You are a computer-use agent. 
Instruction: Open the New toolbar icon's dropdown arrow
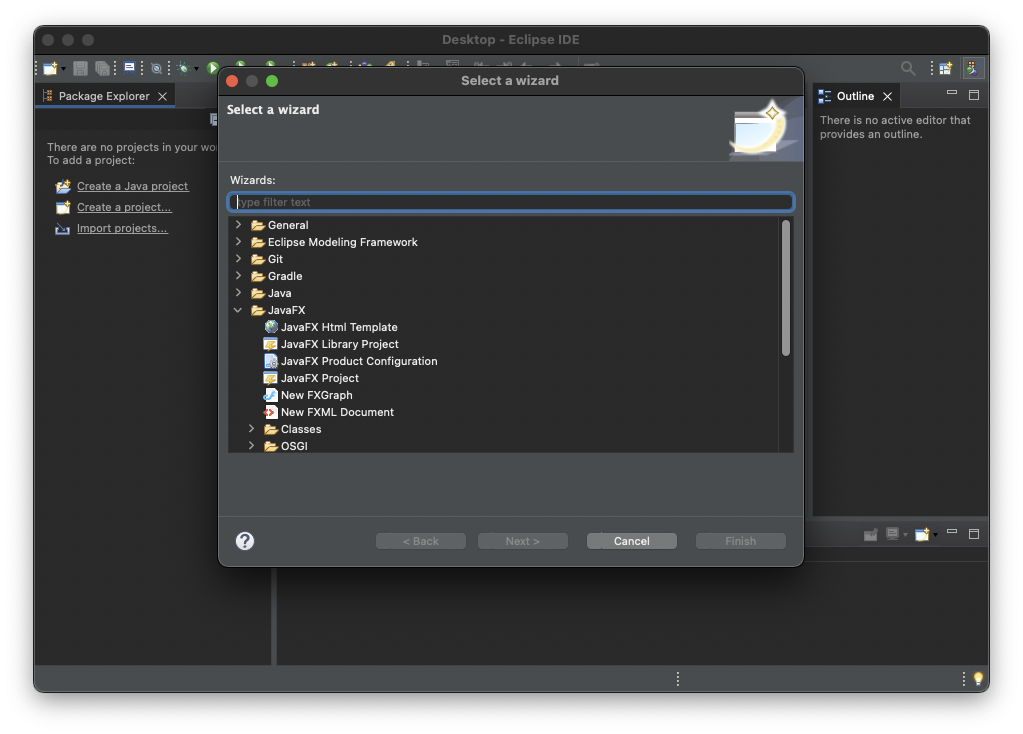click(x=63, y=69)
